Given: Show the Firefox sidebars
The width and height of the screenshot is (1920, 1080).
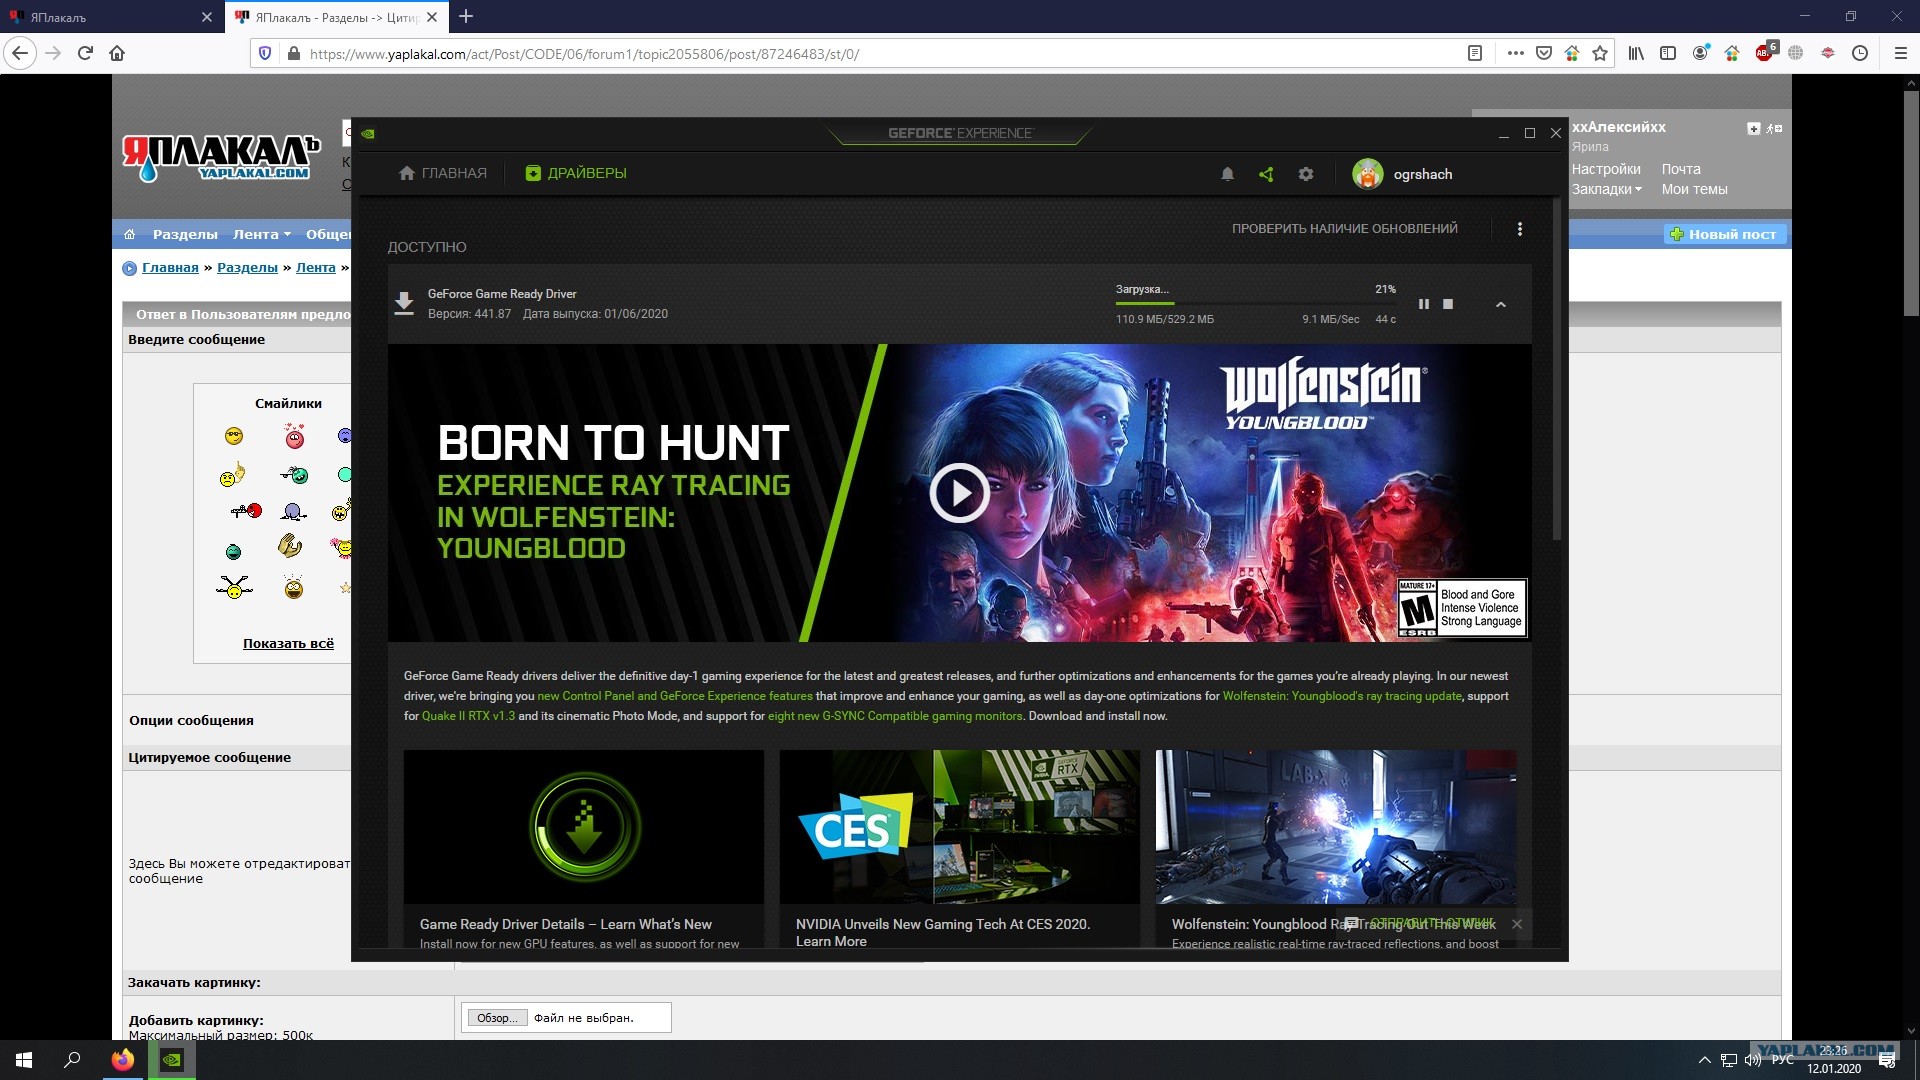Looking at the screenshot, I should [1668, 53].
